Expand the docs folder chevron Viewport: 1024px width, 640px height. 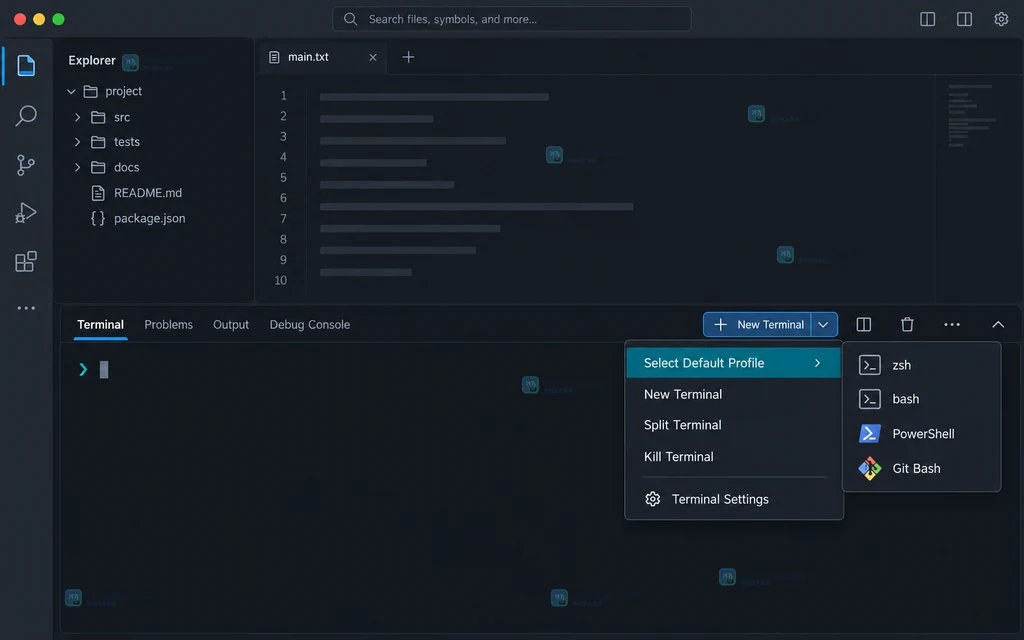click(x=78, y=167)
